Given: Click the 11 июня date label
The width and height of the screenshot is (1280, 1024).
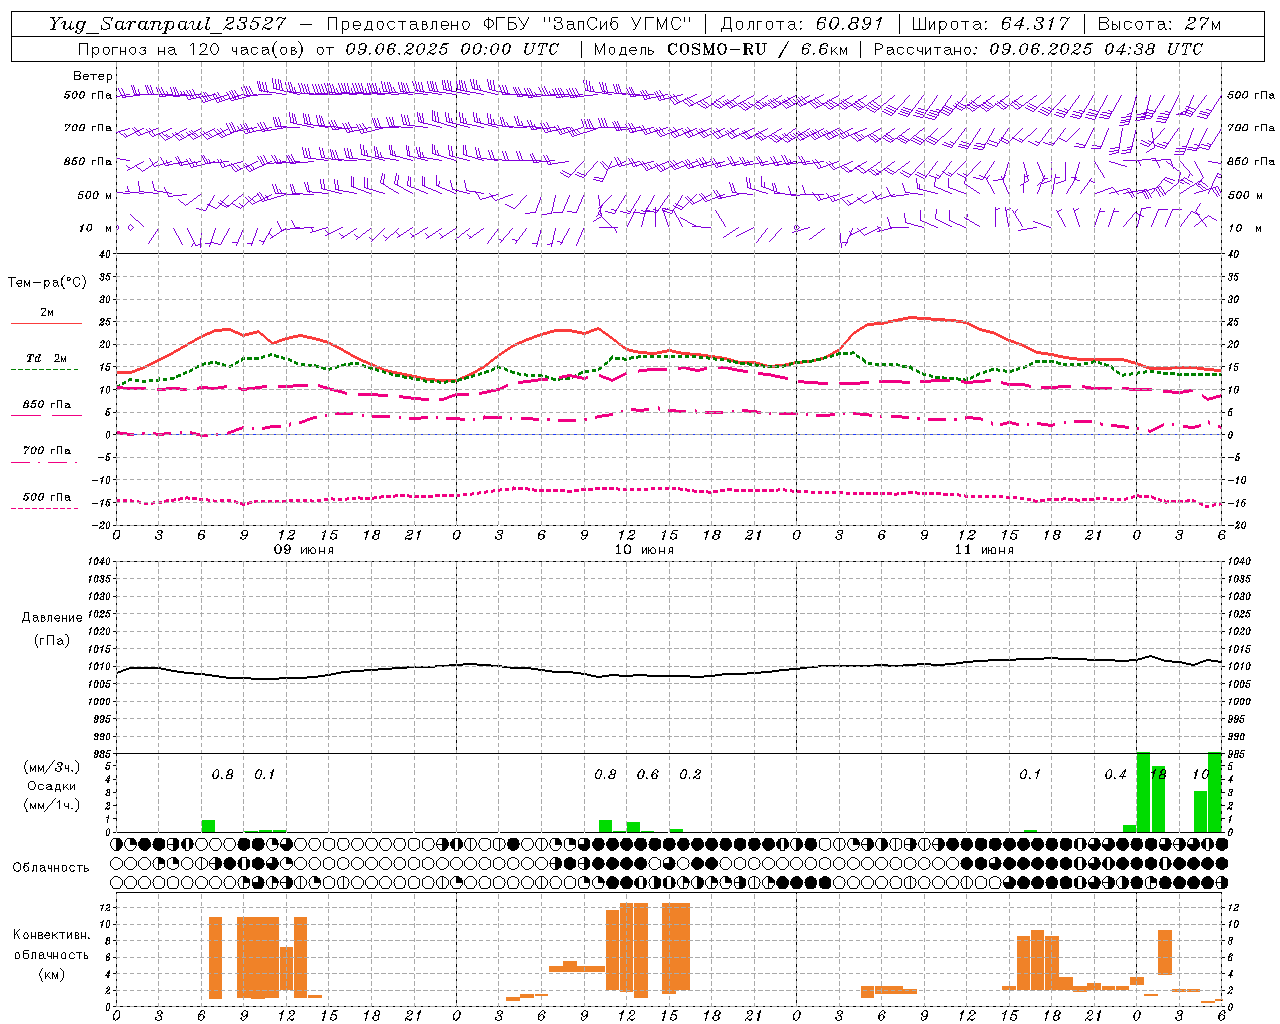Looking at the screenshot, I should point(984,550).
